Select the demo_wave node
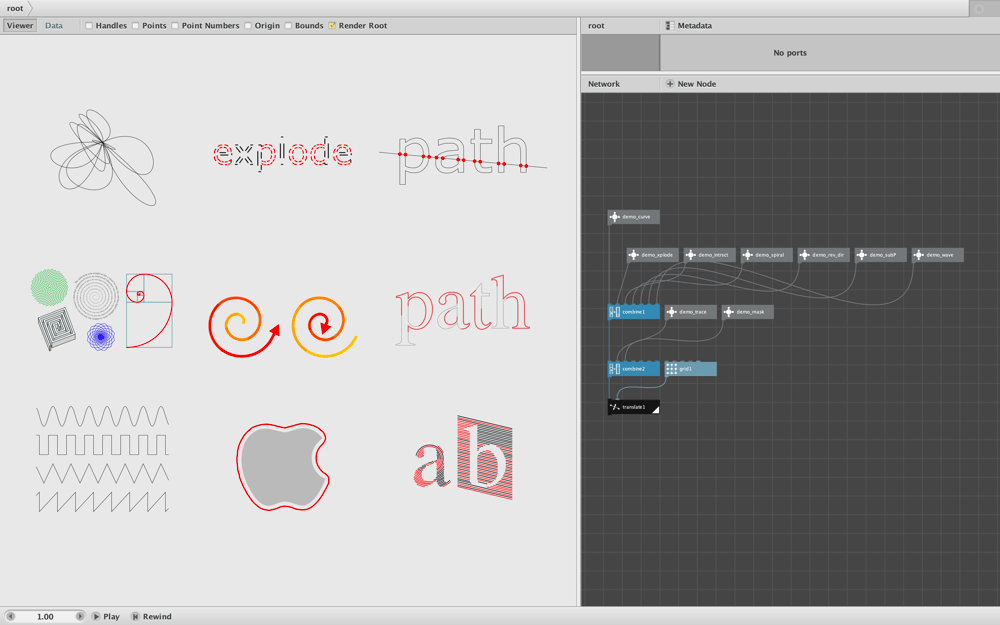Screen dimensions: 1000x625 point(938,255)
